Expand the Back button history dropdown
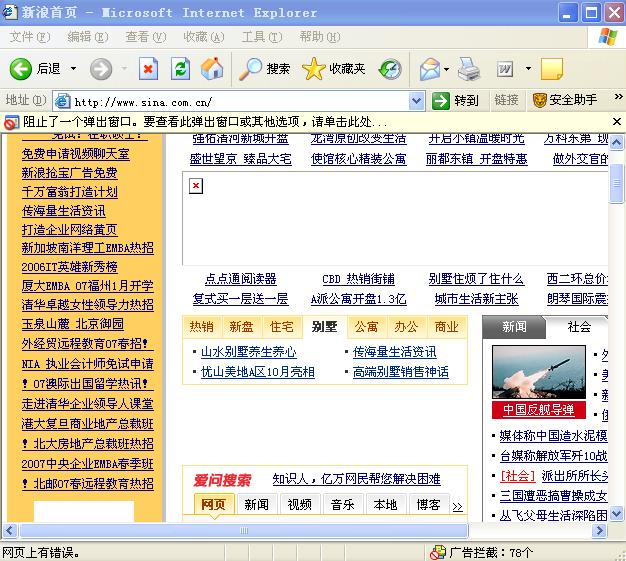This screenshot has width=626, height=561. point(73,69)
